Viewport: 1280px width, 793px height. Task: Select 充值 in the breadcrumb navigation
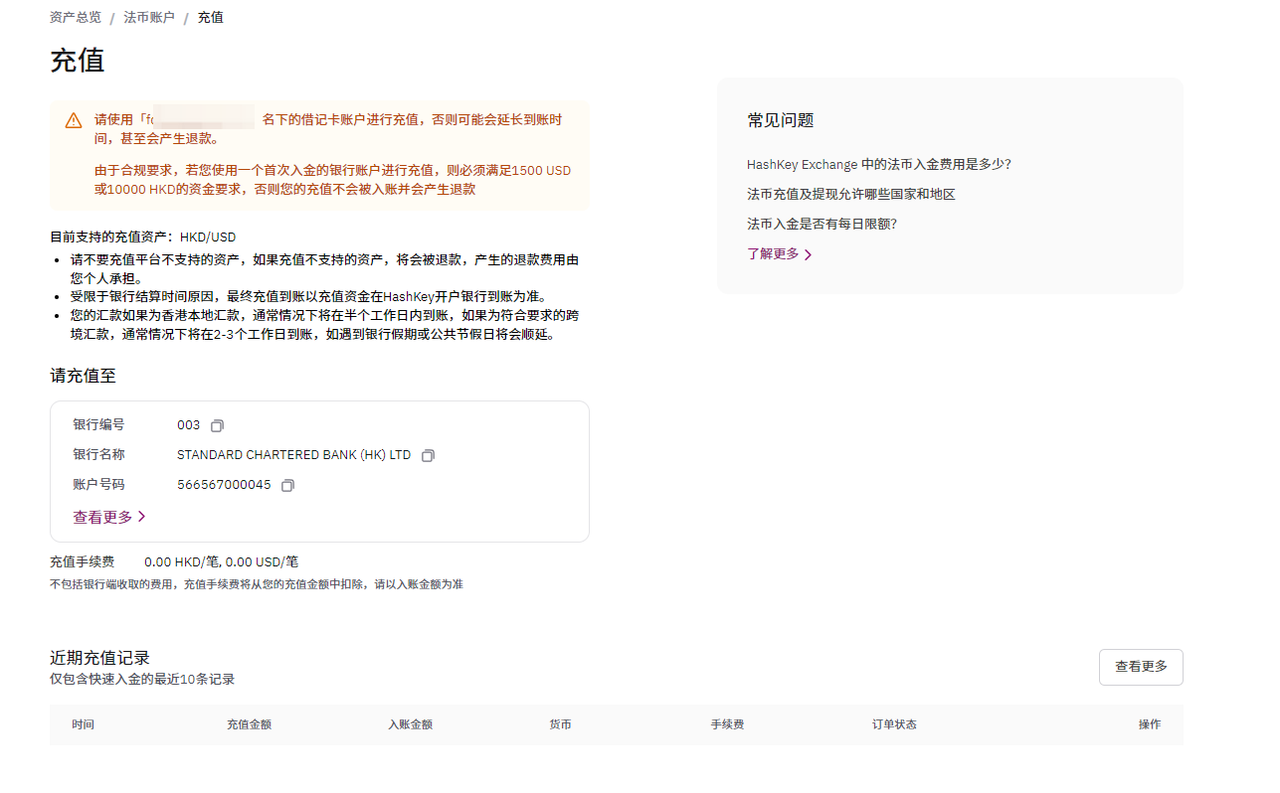[210, 17]
